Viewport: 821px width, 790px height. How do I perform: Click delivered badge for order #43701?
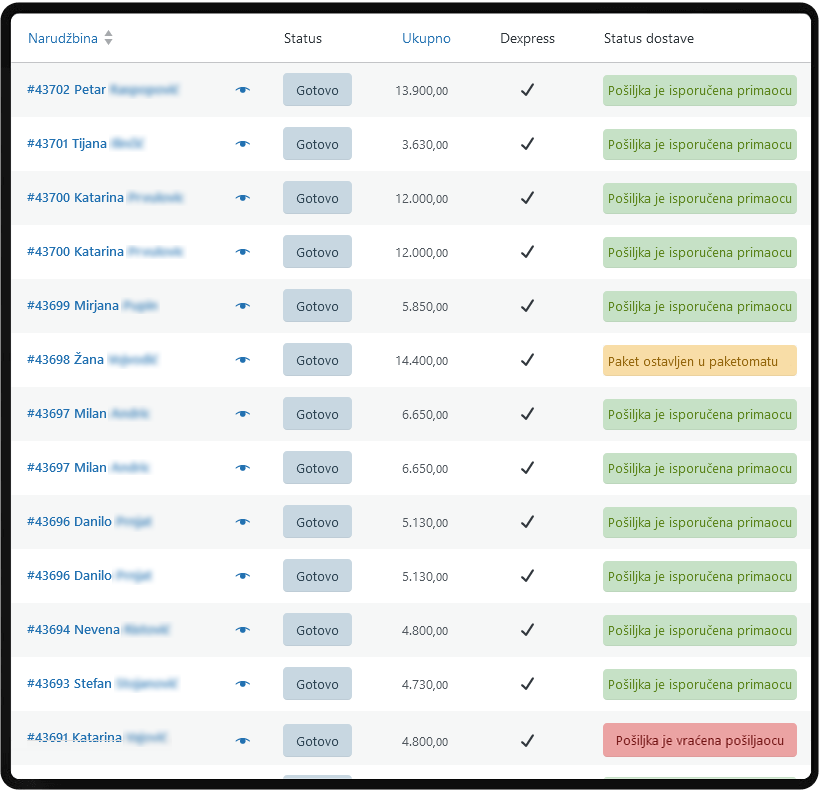[x=700, y=144]
